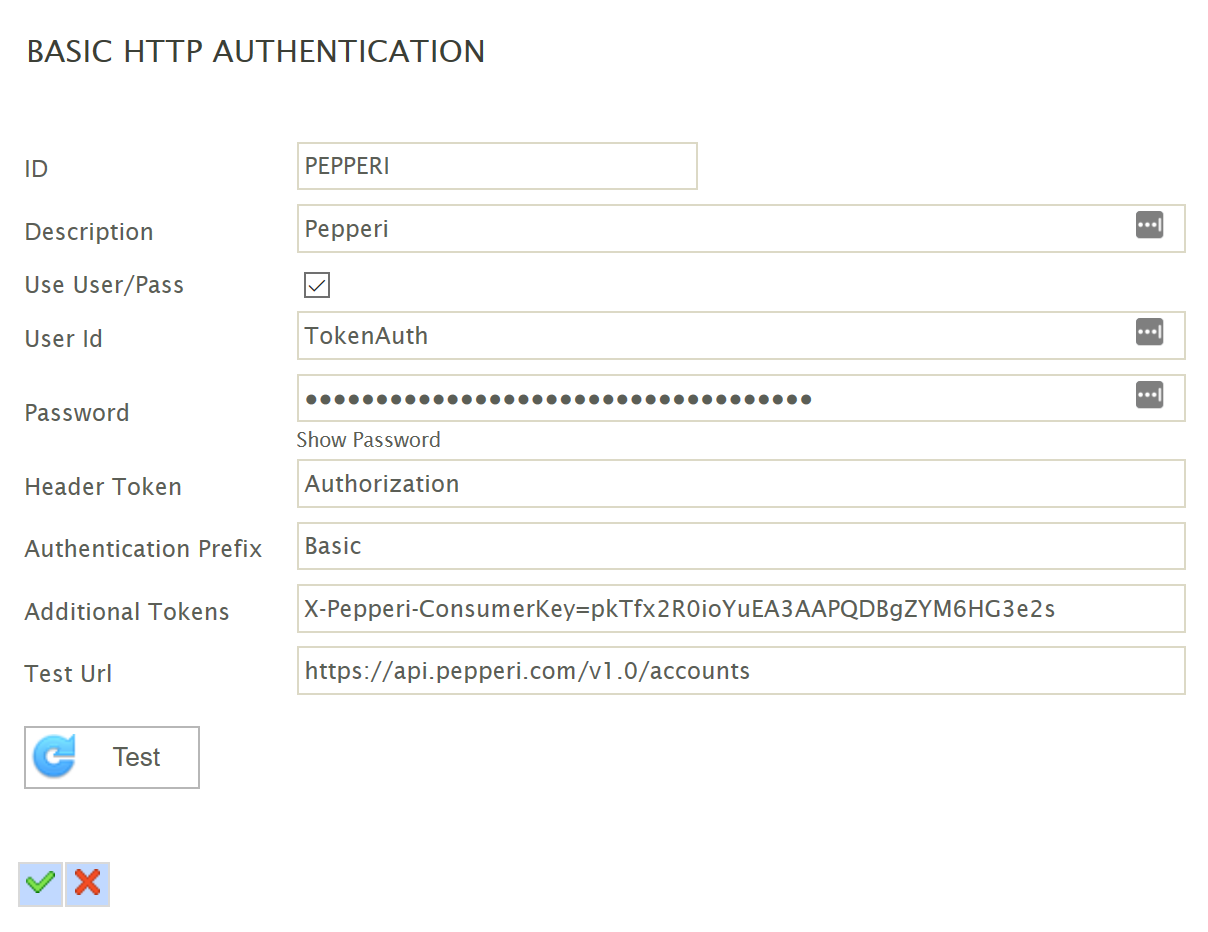Focus the Header Token input
Screen dimensions: 1208x932
click(x=740, y=484)
